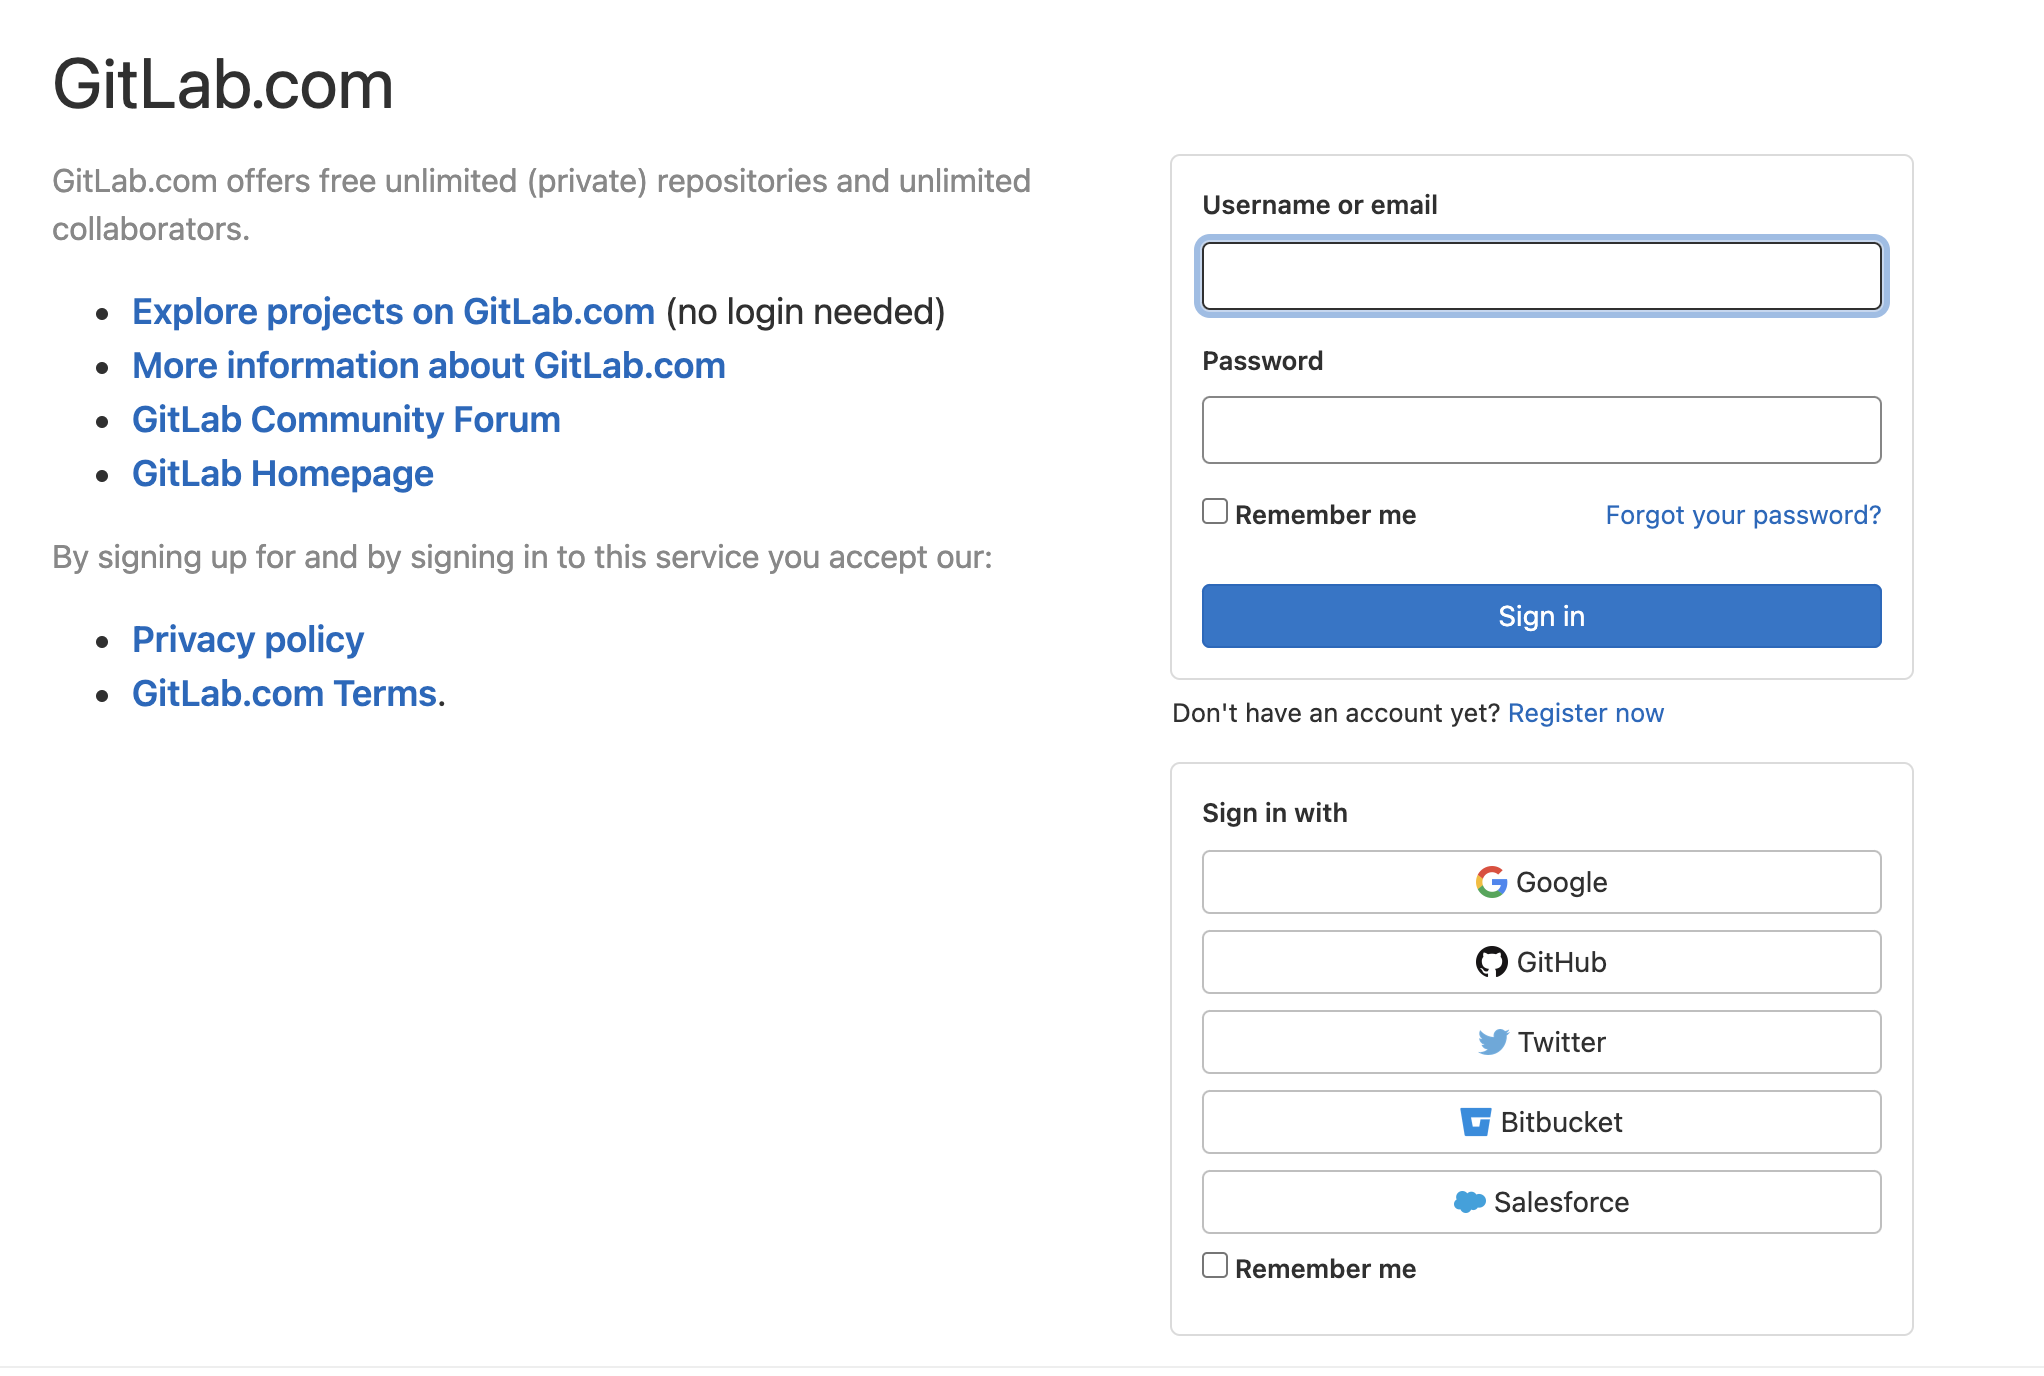Go to GitLab Homepage link
This screenshot has width=2044, height=1376.
click(x=282, y=474)
